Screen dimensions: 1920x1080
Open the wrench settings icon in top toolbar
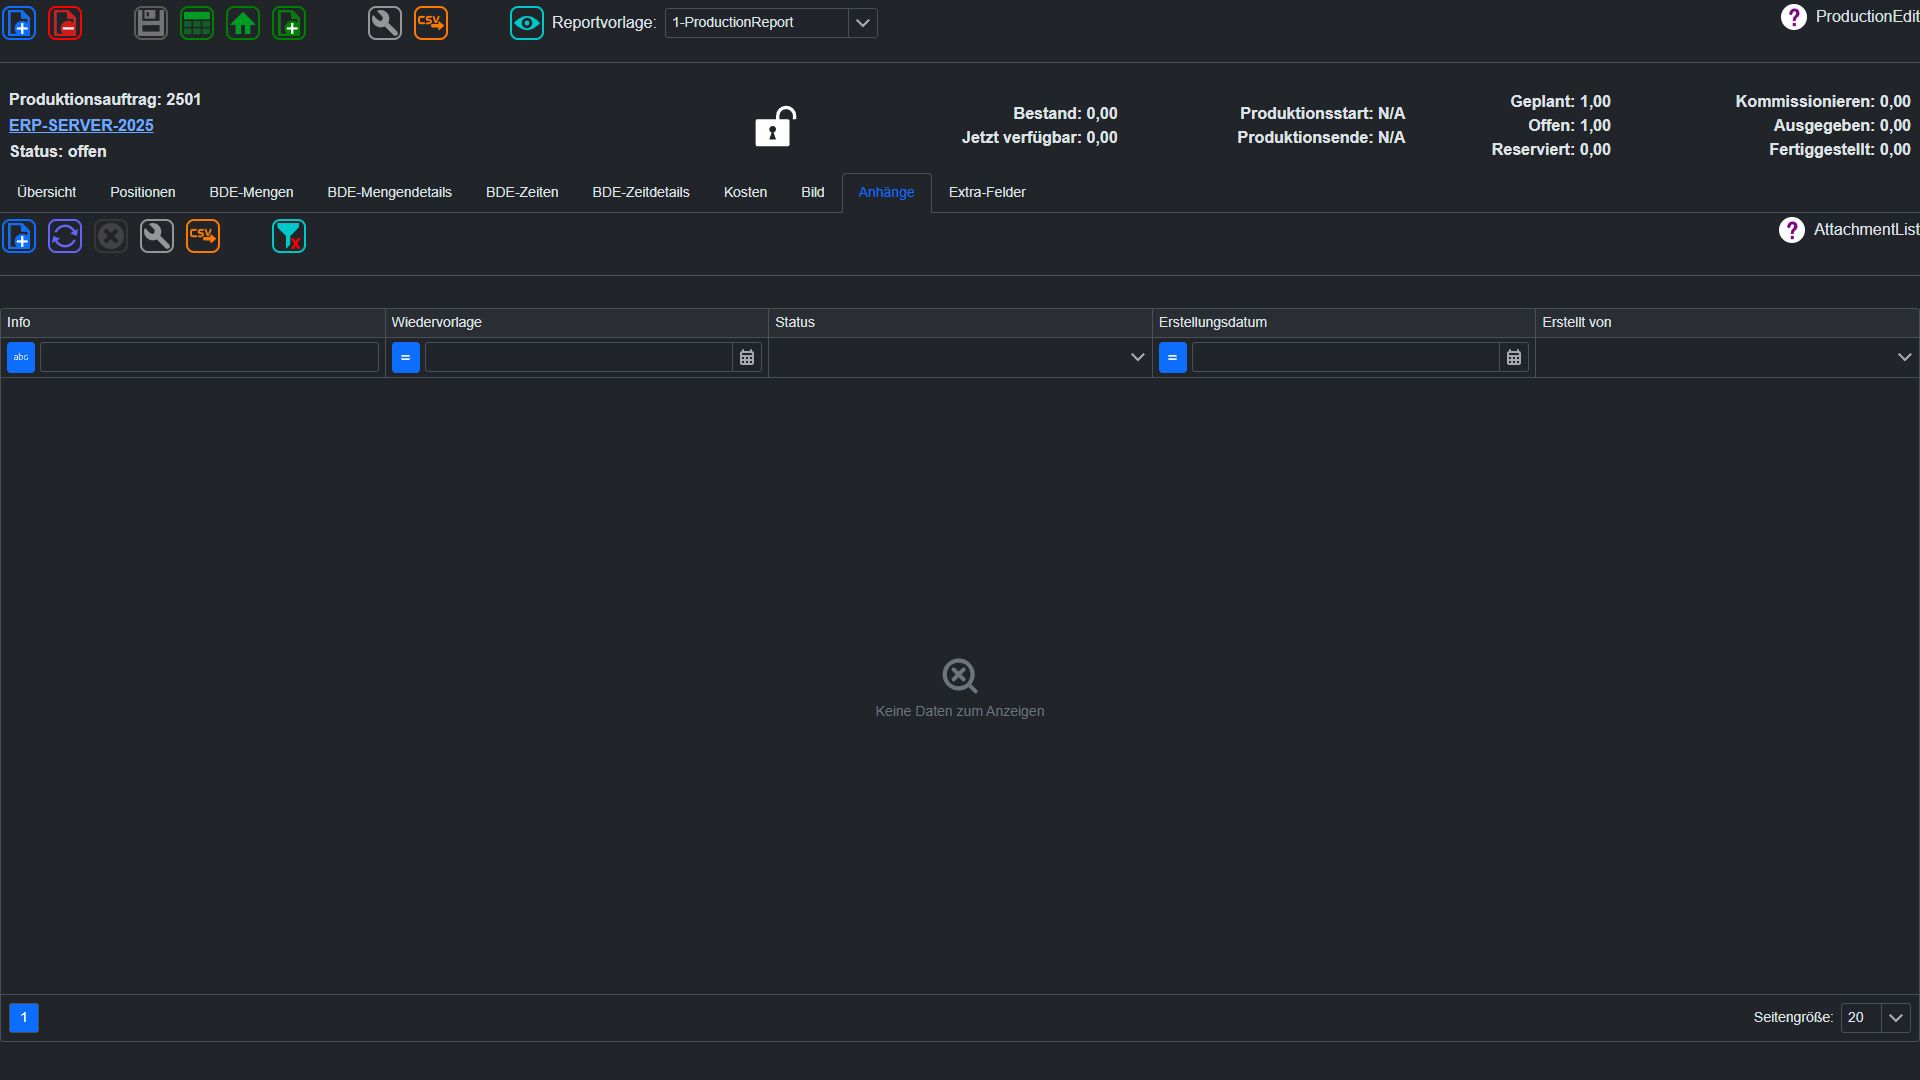tap(385, 23)
